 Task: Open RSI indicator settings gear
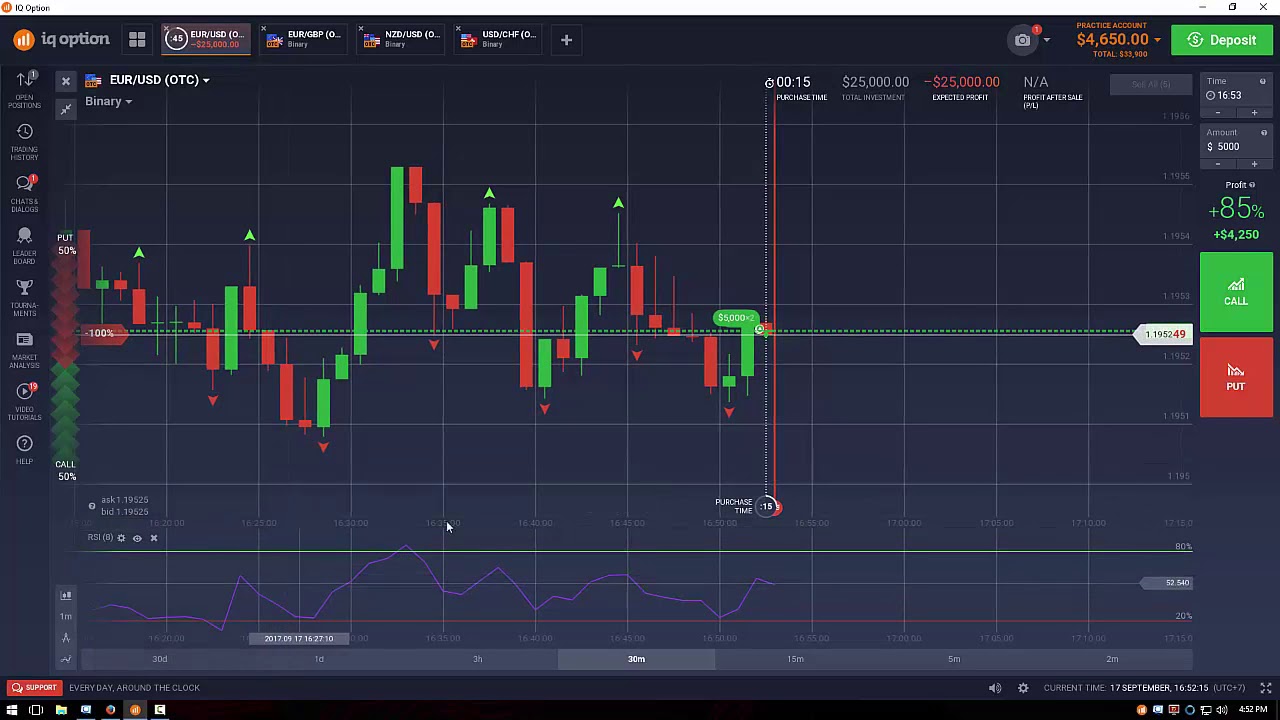(121, 538)
